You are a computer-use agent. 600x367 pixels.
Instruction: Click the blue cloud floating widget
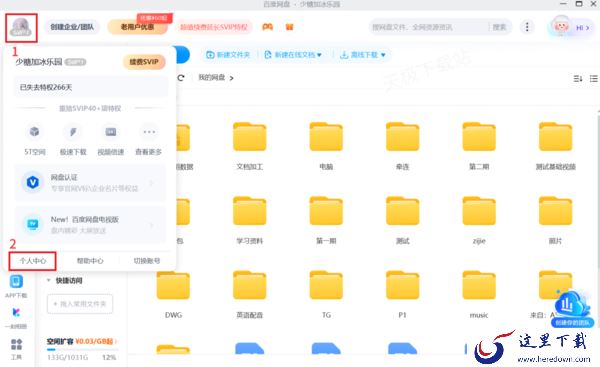click(x=572, y=308)
